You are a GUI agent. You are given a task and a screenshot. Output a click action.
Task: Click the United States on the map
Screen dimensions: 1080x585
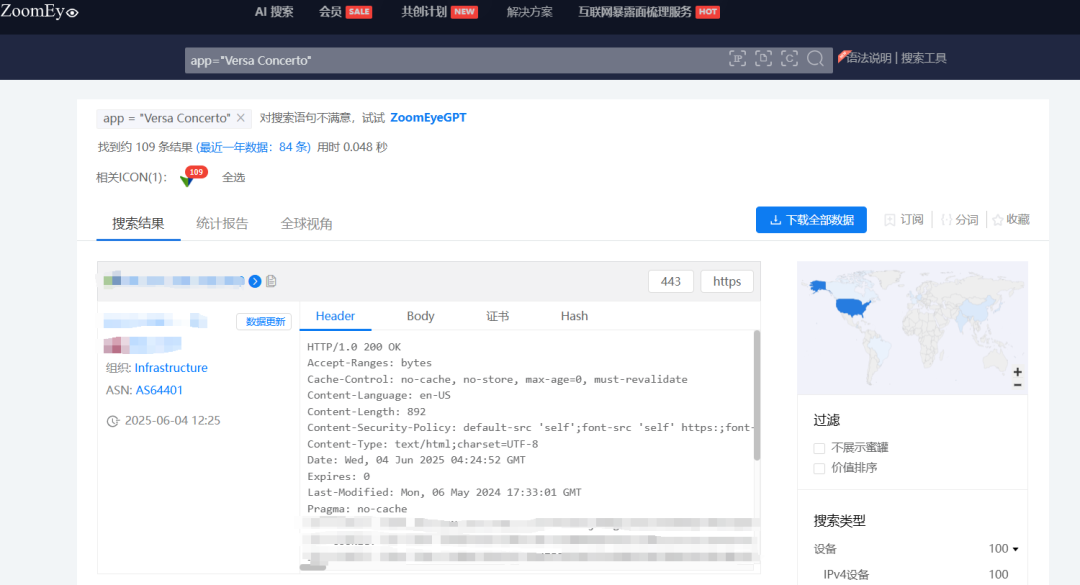851,306
